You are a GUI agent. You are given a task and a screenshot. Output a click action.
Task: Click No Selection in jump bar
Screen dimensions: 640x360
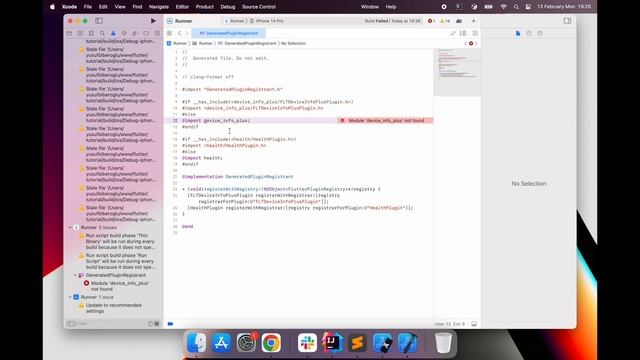tap(293, 43)
